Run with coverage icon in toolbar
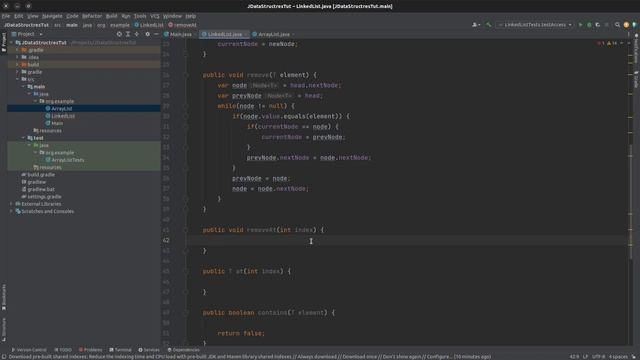 pyautogui.click(x=598, y=25)
